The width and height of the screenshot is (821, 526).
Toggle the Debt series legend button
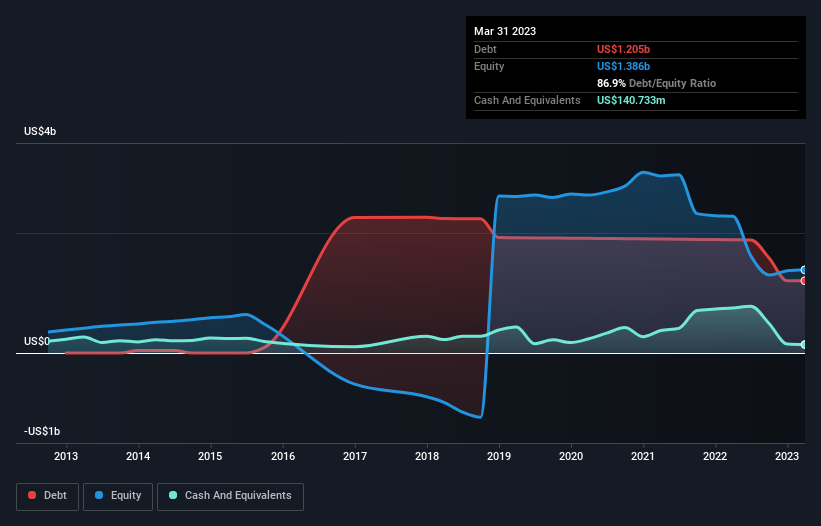click(48, 496)
